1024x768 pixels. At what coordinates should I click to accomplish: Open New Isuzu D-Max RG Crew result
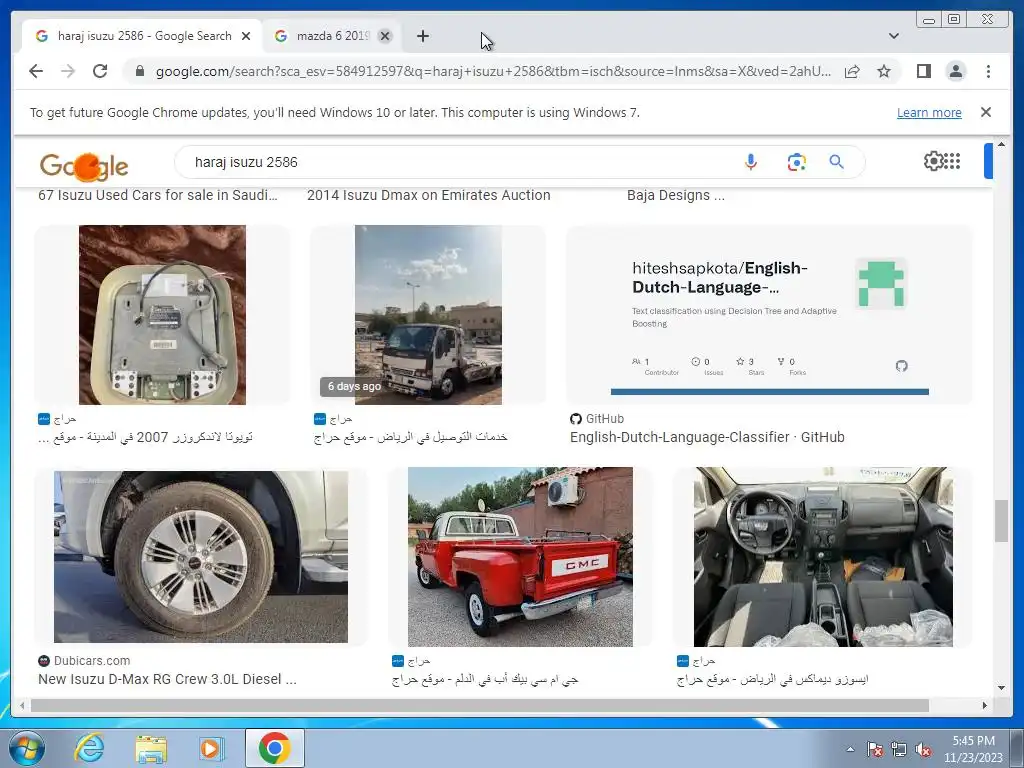167,679
